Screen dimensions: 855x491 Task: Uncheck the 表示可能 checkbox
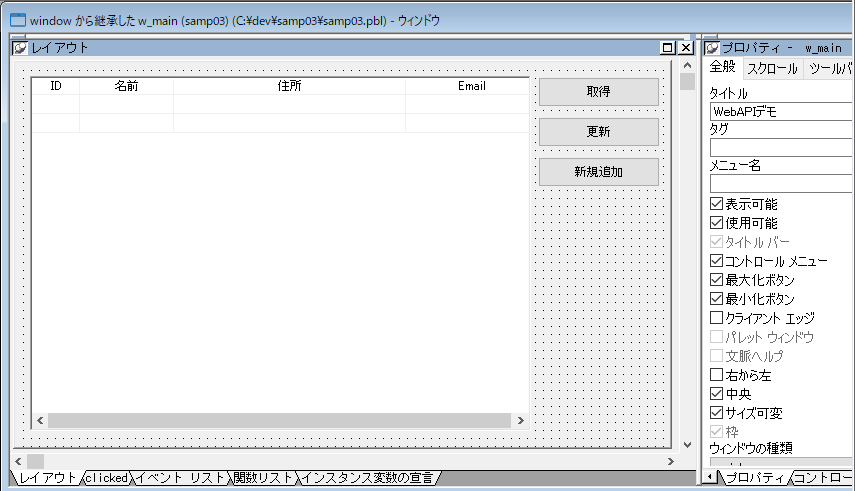[716, 204]
